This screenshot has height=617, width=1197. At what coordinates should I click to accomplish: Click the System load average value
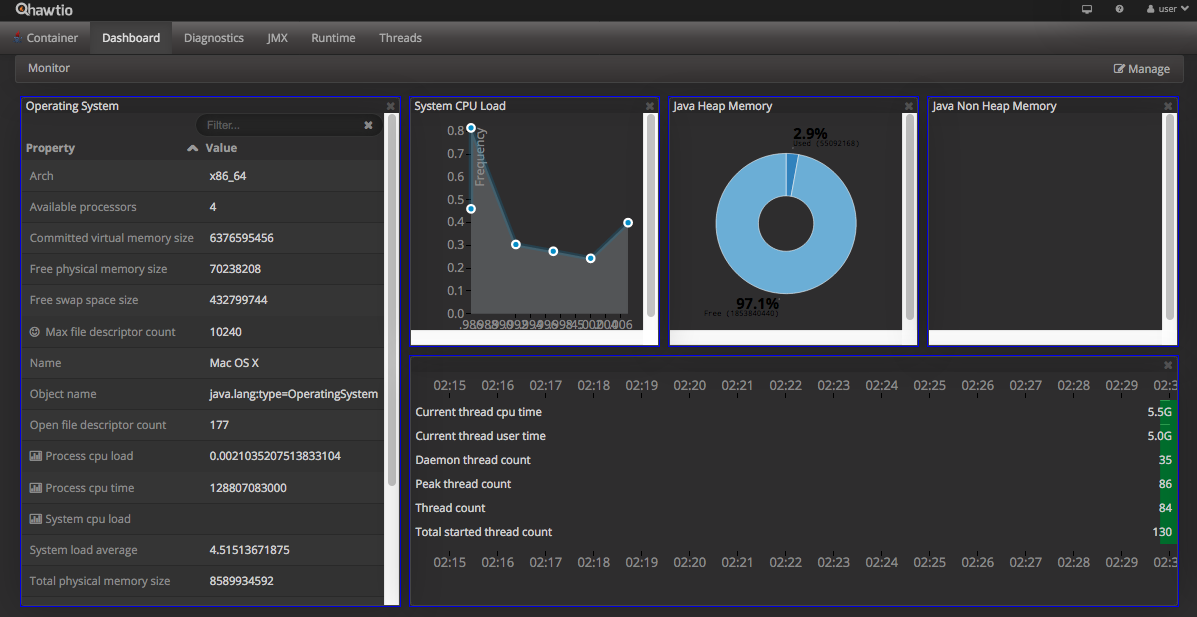[x=249, y=550]
